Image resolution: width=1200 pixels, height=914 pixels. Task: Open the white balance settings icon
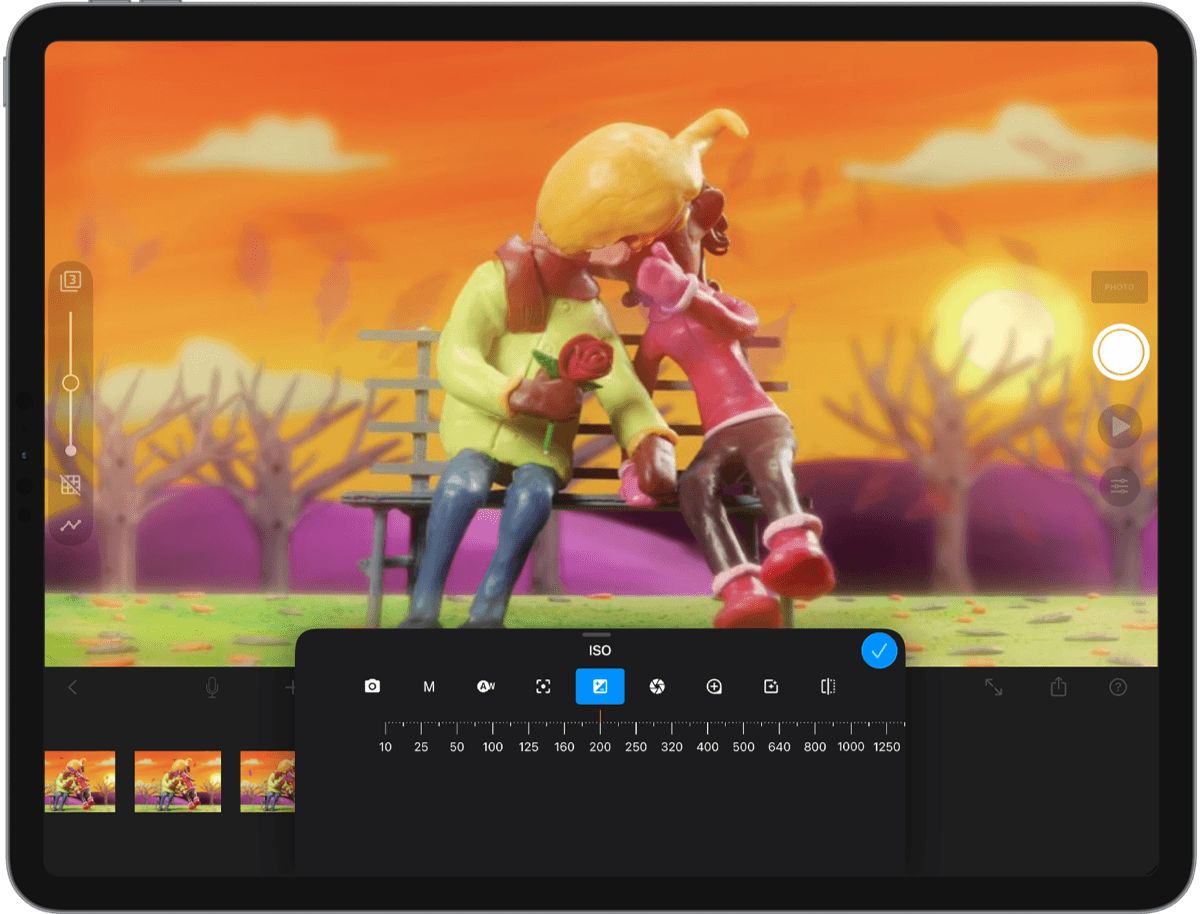point(486,687)
